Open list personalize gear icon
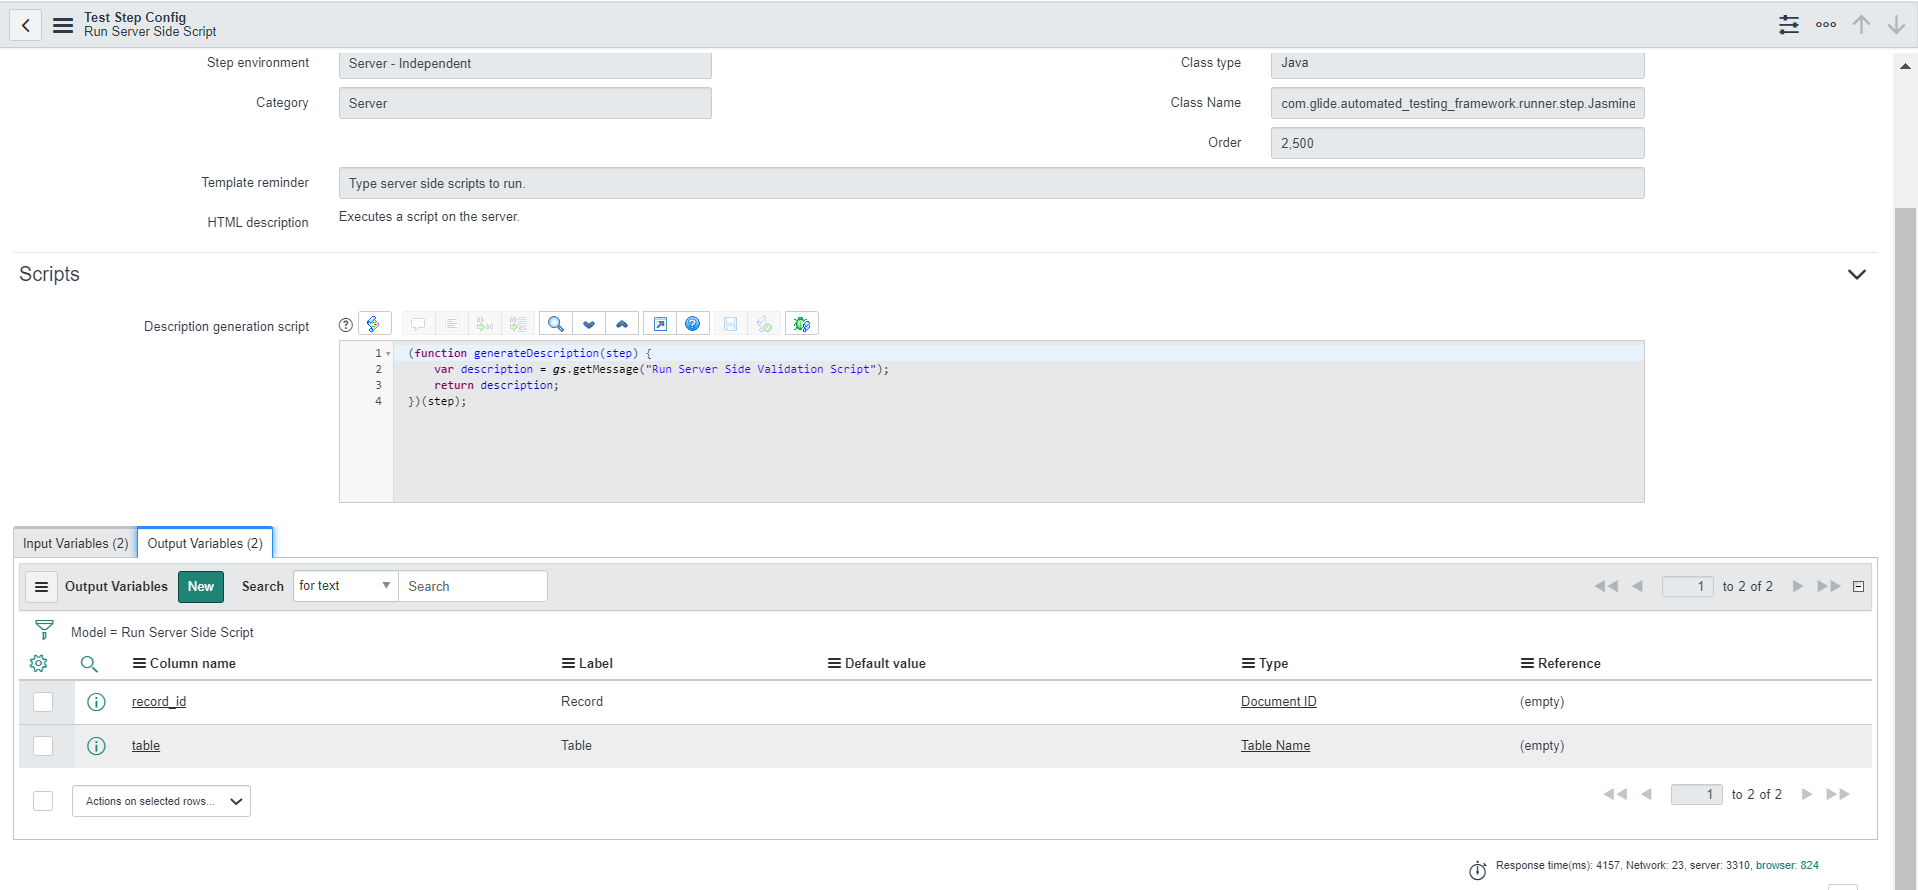 [x=39, y=664]
